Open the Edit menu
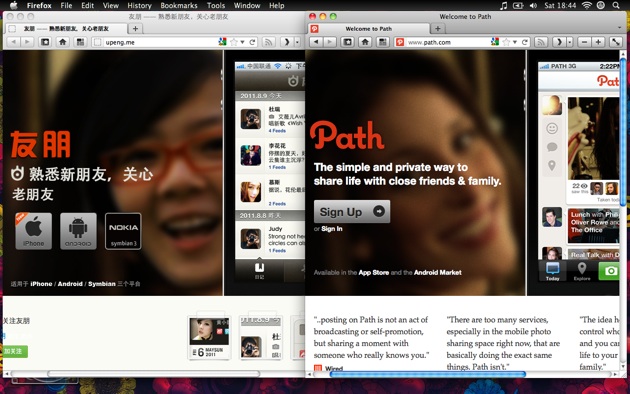Viewport: 630px width, 394px height. tap(87, 6)
